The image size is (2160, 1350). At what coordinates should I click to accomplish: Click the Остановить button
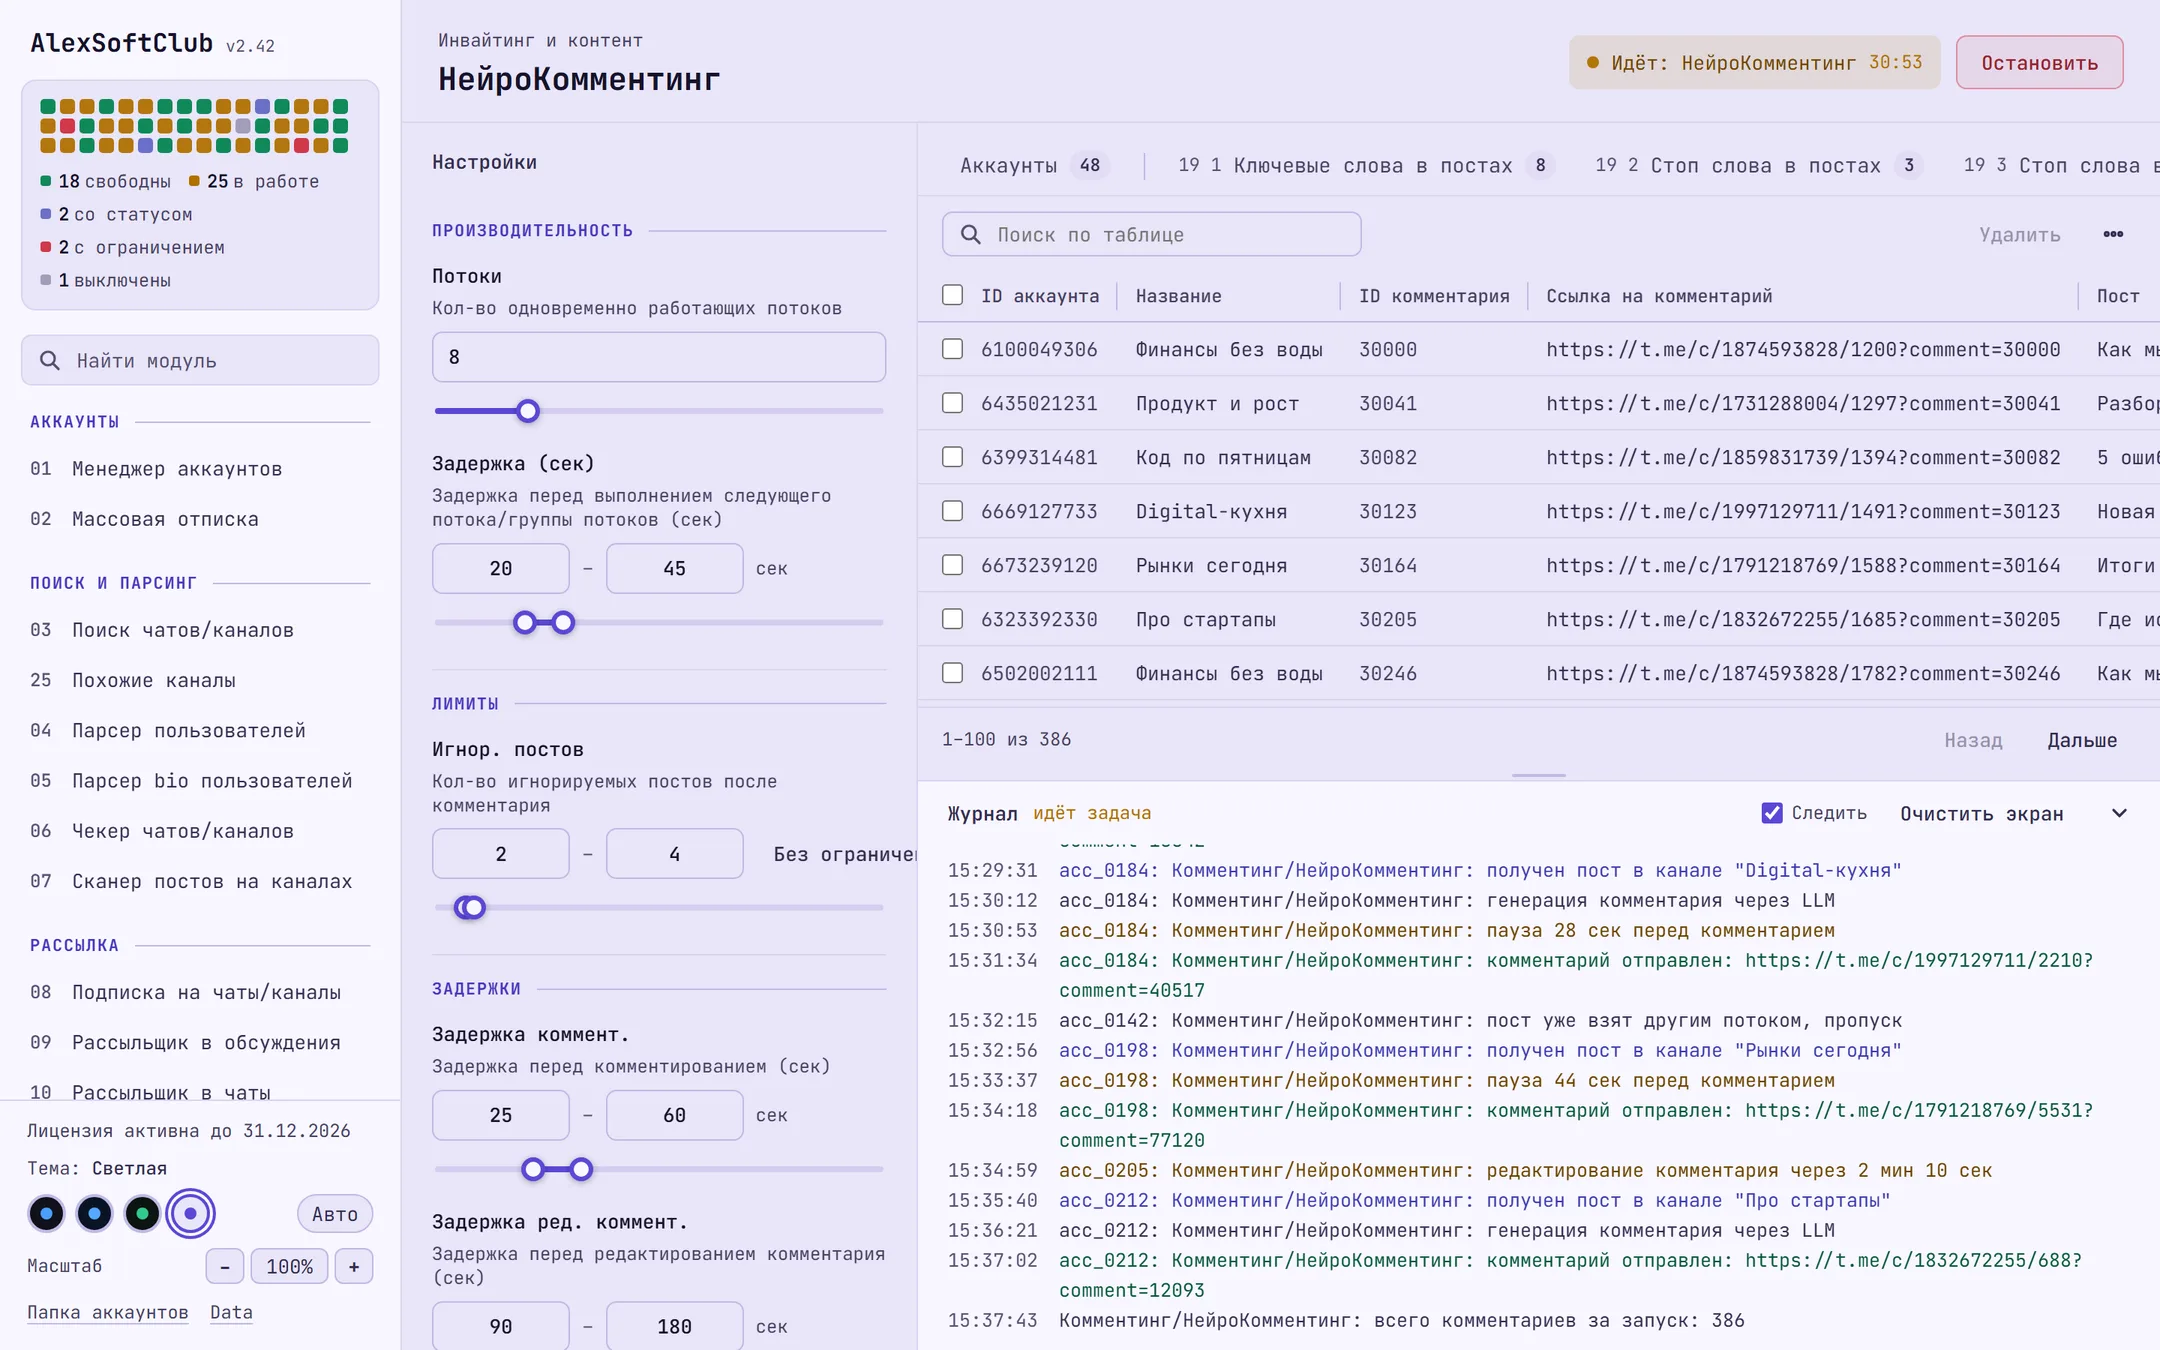click(x=2040, y=63)
